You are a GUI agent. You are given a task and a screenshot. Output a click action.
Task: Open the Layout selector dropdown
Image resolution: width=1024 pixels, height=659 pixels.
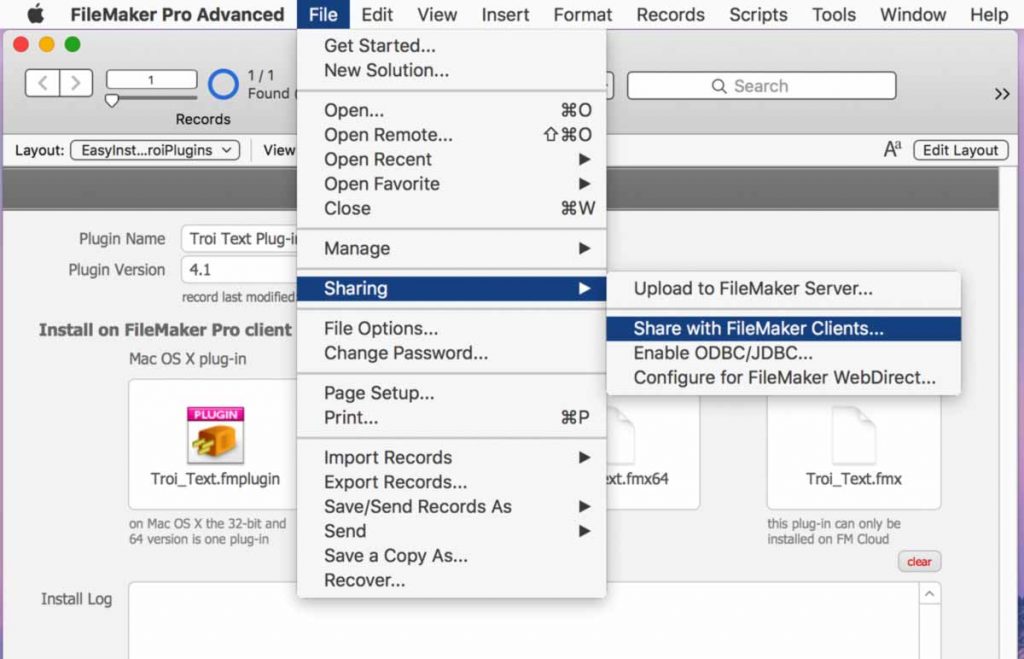(x=151, y=150)
